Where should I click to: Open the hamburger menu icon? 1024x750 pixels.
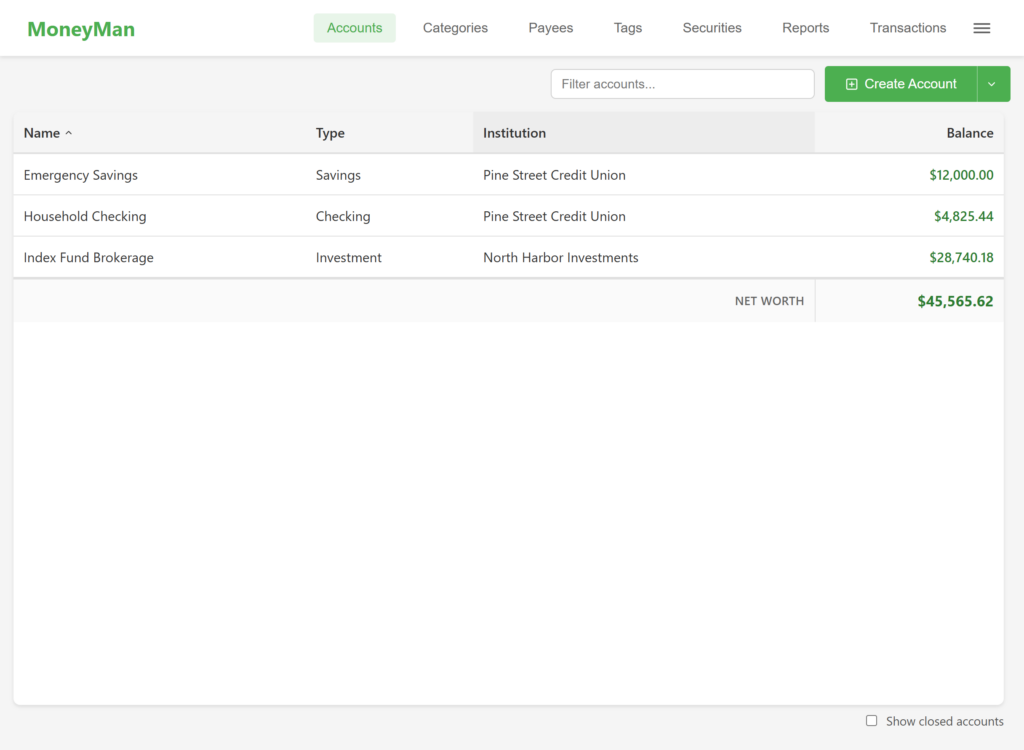tap(981, 28)
